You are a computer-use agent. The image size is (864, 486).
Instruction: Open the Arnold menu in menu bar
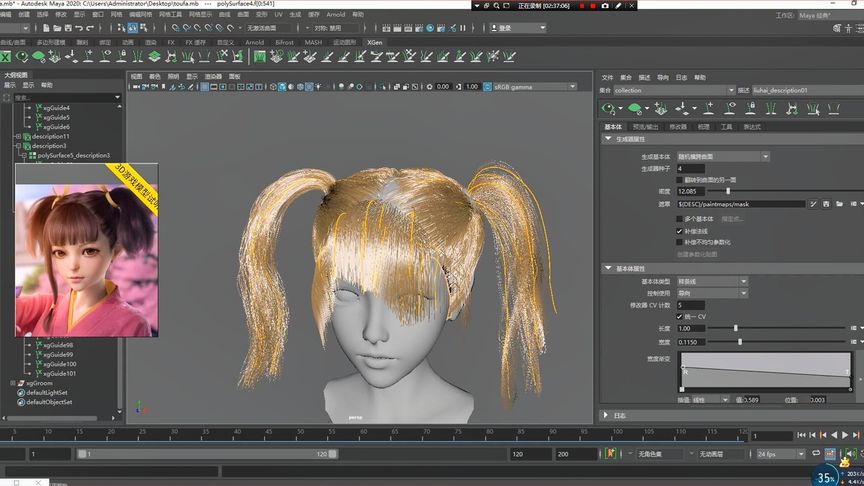click(x=335, y=15)
